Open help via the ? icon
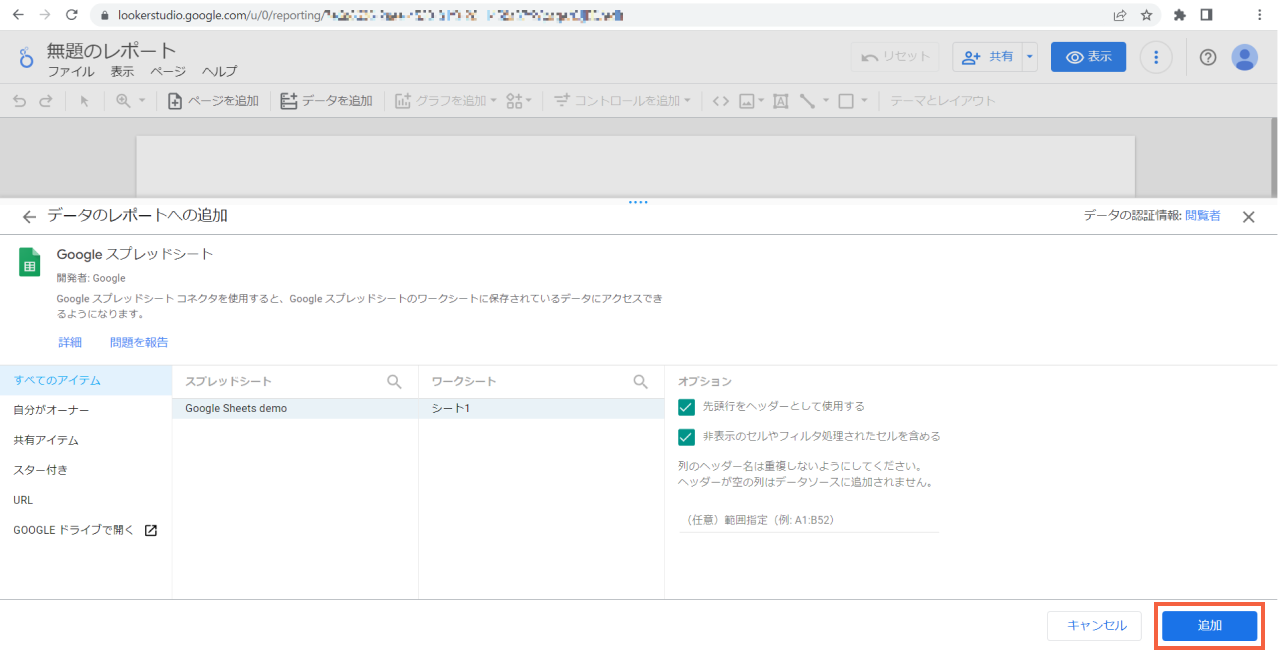The height and width of the screenshot is (655, 1278). pos(1207,56)
